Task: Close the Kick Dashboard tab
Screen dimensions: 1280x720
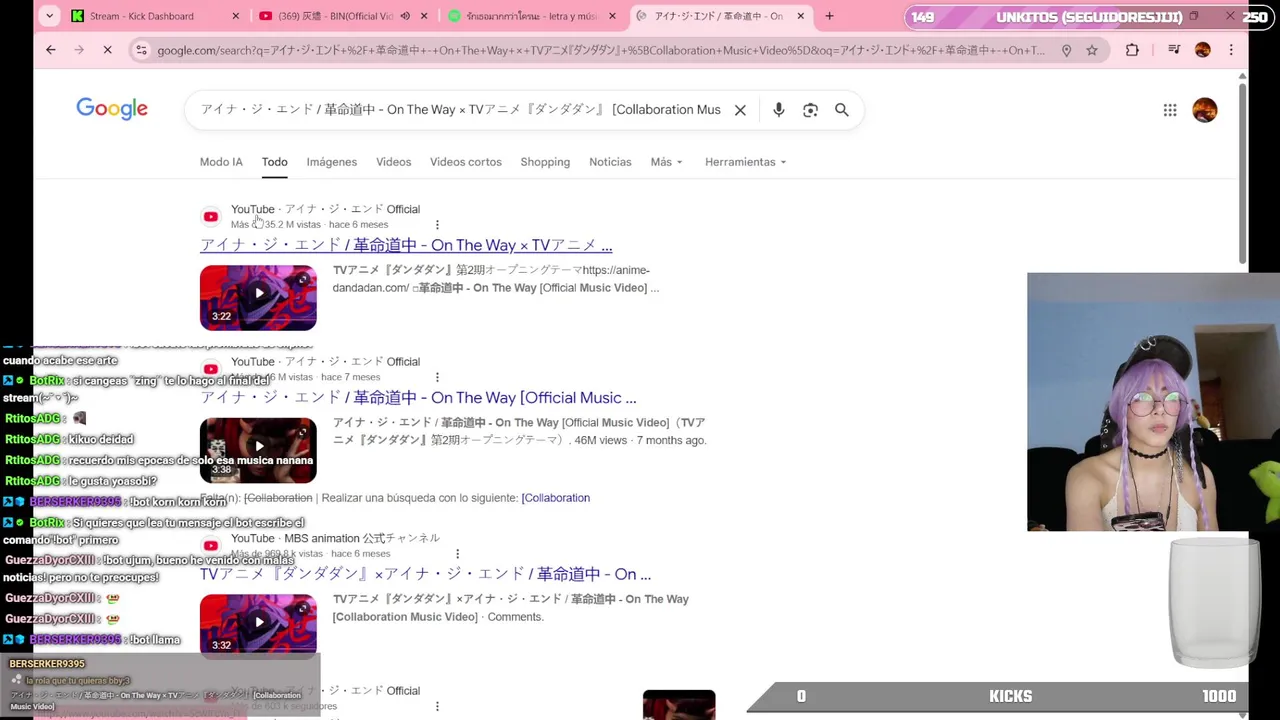Action: [x=236, y=16]
